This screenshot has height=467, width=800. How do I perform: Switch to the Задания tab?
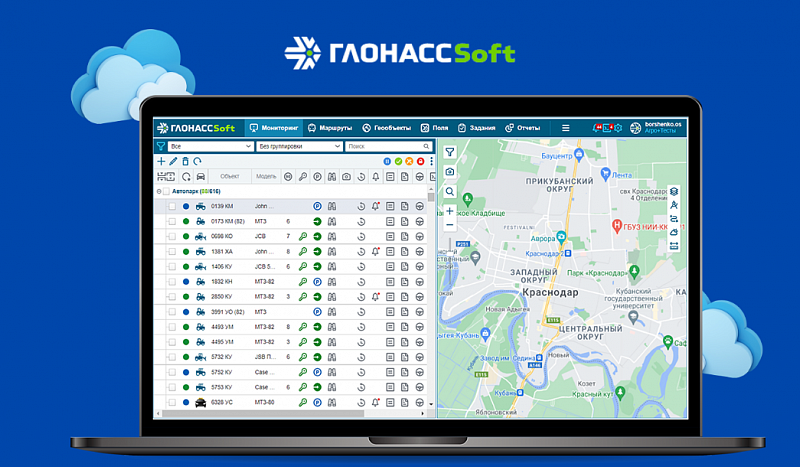tap(477, 128)
